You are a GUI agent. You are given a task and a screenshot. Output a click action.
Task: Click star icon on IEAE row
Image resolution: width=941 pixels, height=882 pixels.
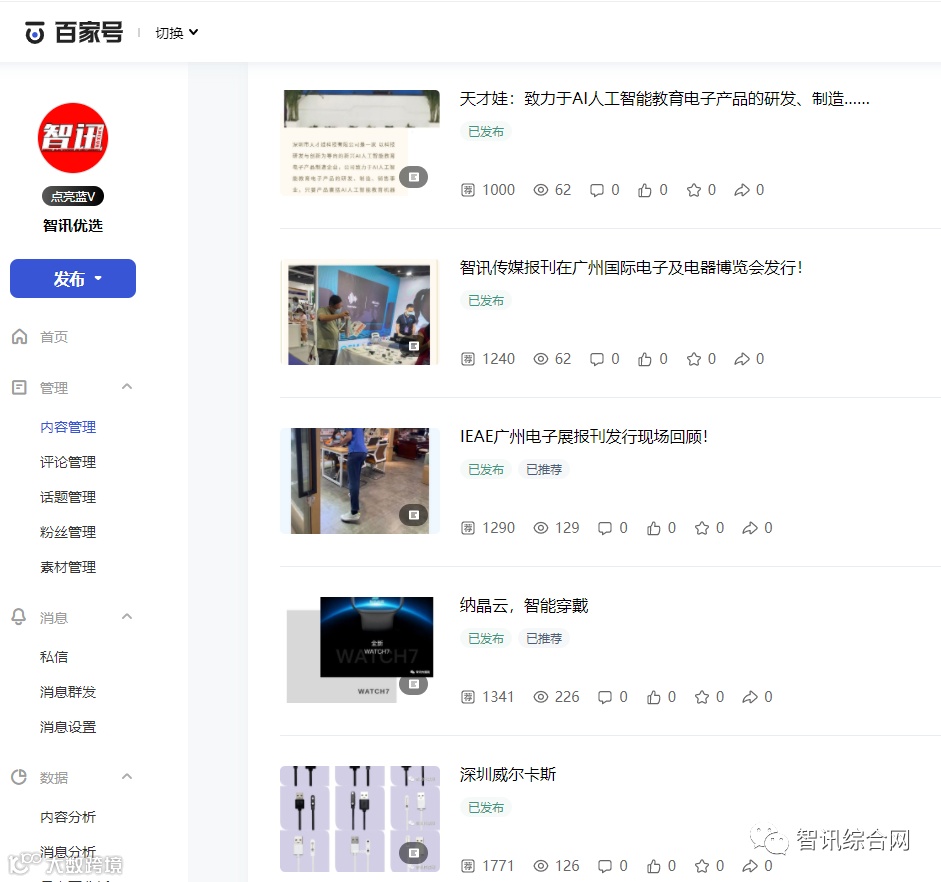[702, 528]
